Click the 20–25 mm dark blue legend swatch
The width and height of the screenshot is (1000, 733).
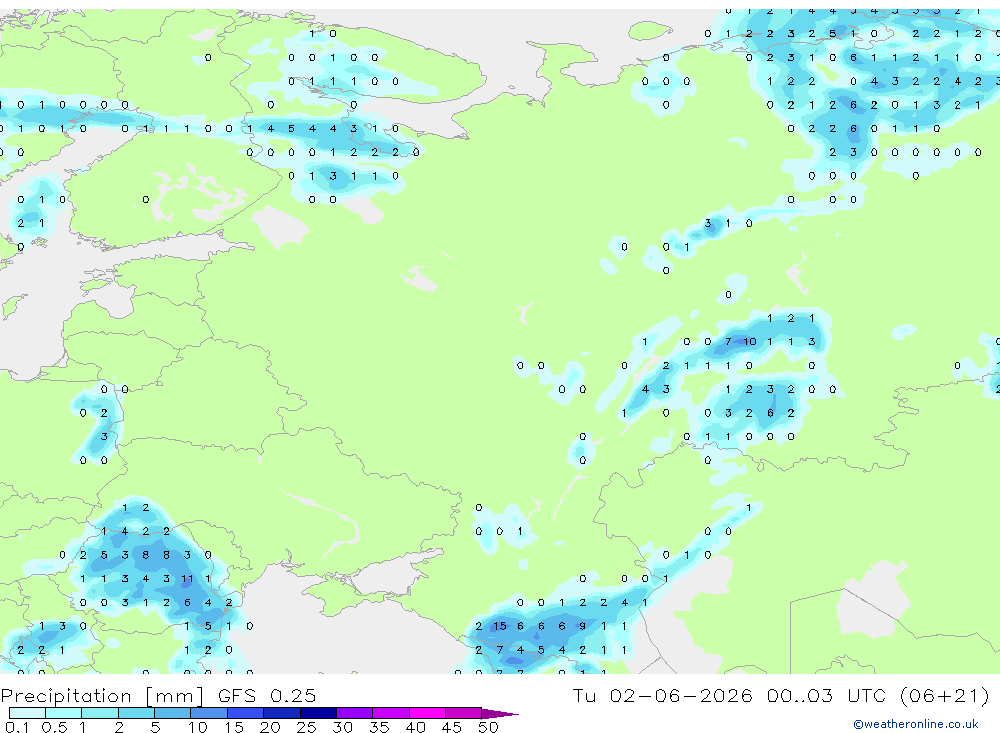[282, 713]
